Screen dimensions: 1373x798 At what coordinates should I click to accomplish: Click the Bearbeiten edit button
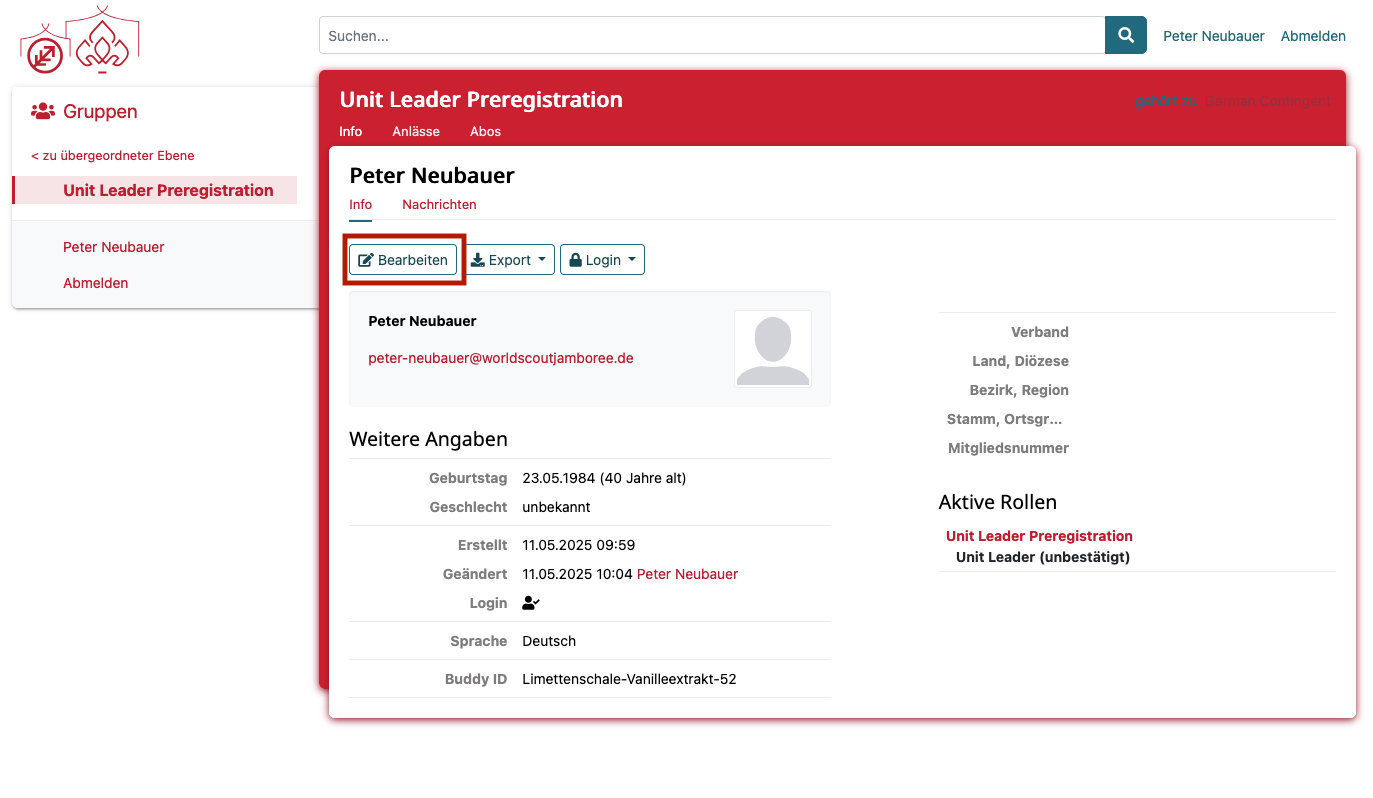pos(403,260)
